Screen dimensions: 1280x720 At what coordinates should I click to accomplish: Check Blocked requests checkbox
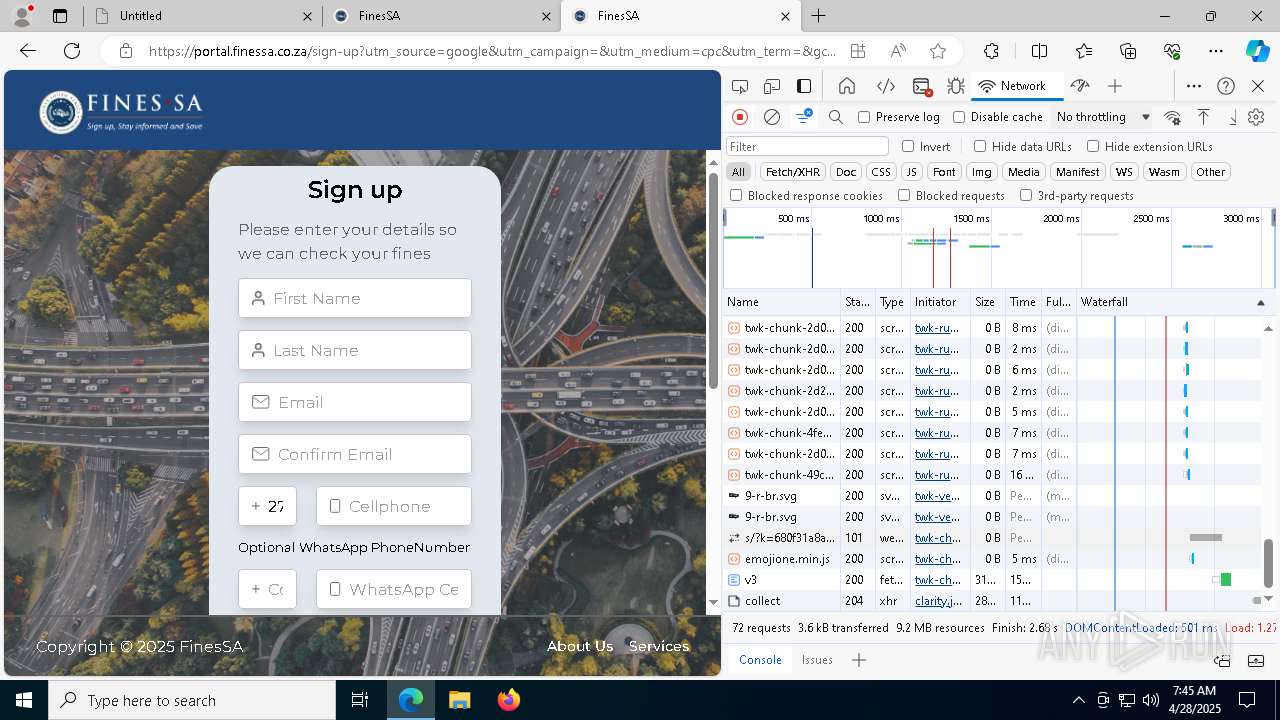tap(904, 196)
